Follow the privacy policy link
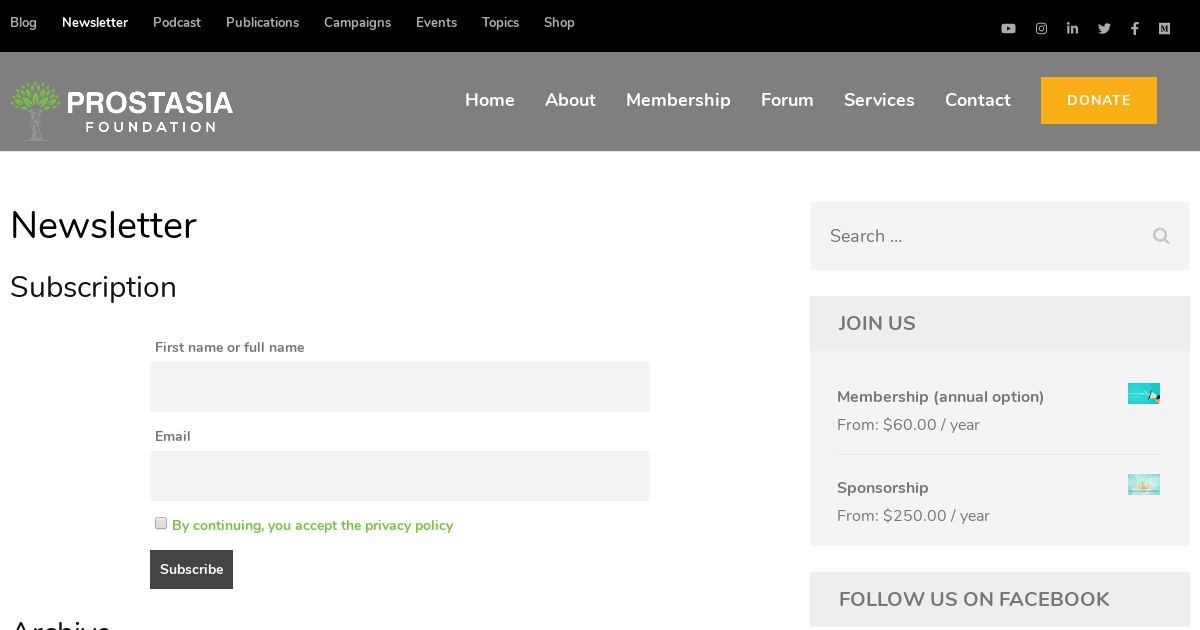 [312, 526]
